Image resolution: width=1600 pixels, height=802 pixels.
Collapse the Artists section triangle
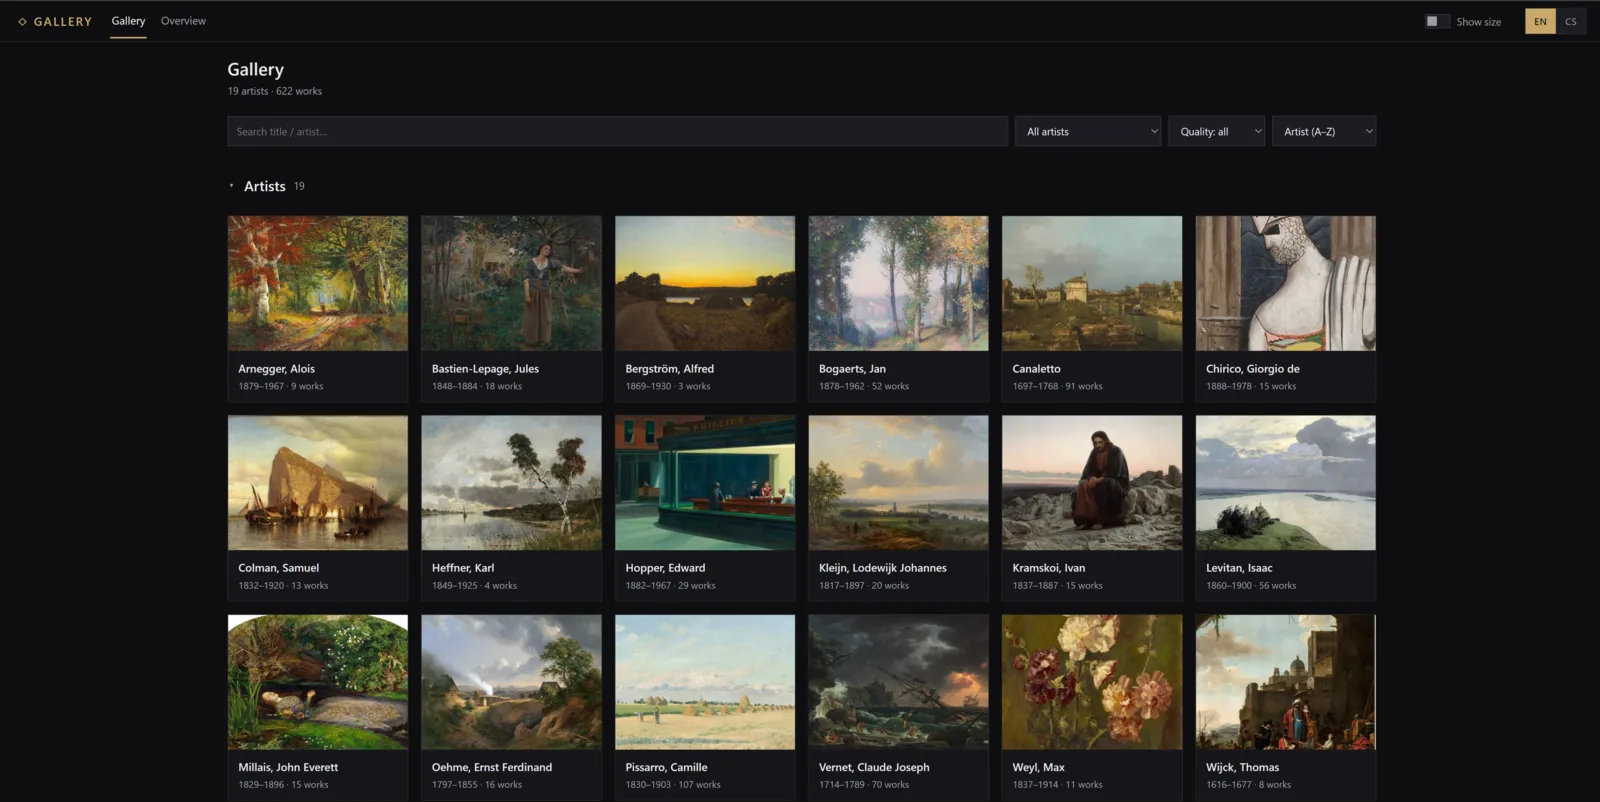click(x=231, y=186)
